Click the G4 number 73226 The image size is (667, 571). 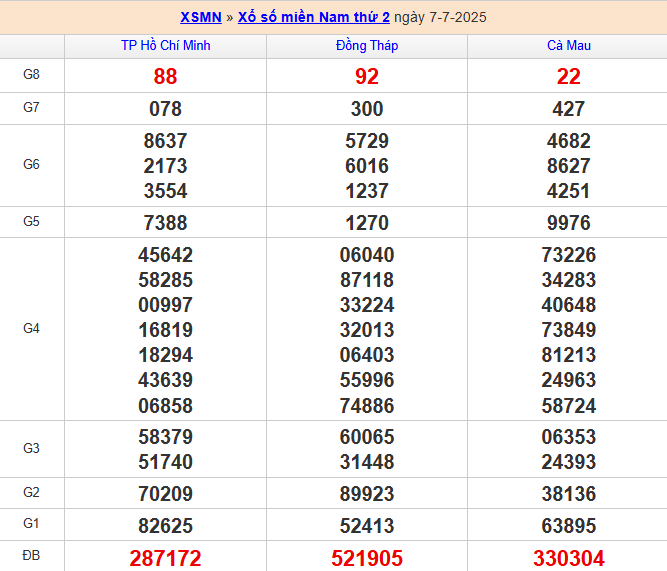tap(569, 255)
